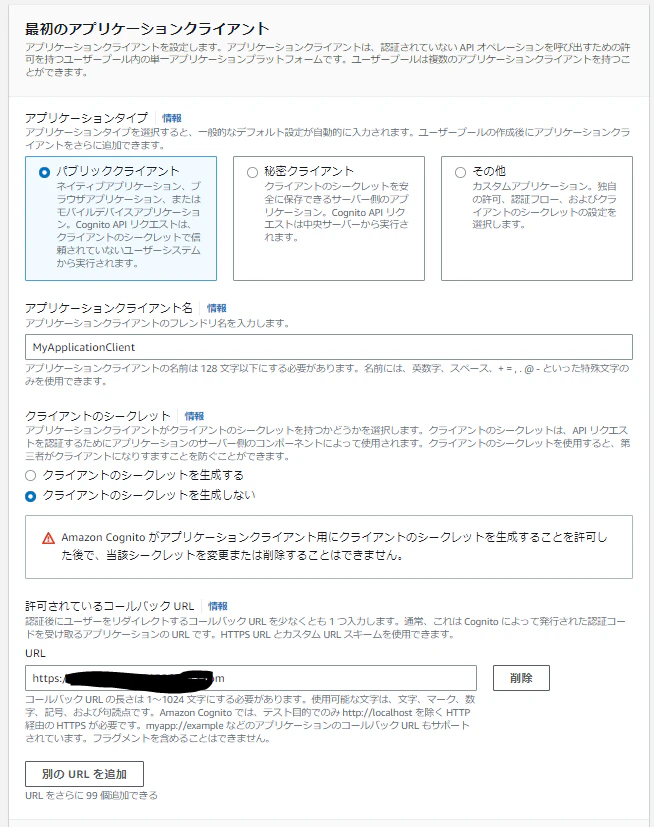
Task: Click the 最初のアプリケーションクライアント heading
Action: [147, 28]
